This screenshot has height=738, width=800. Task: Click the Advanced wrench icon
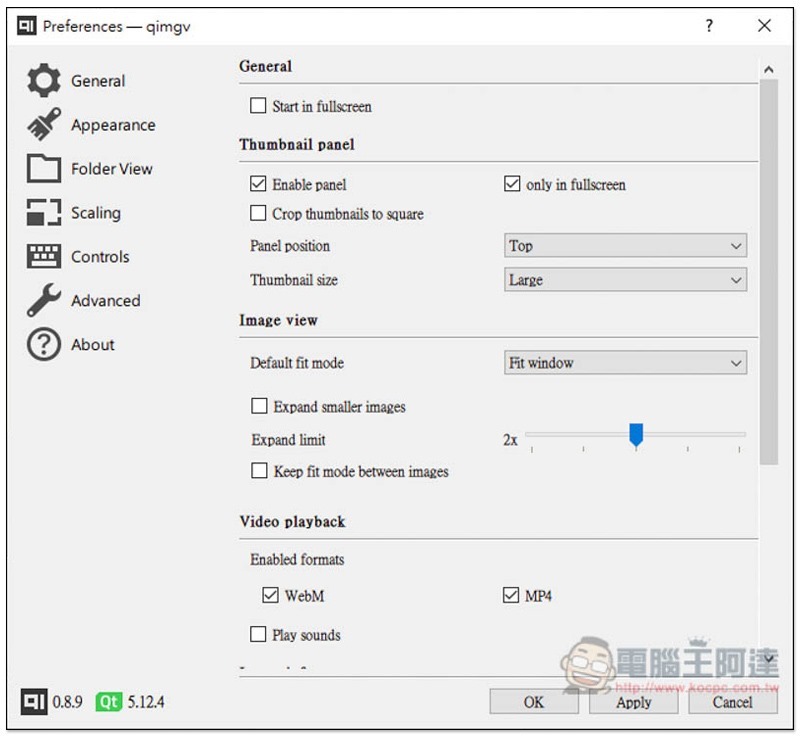(x=43, y=300)
